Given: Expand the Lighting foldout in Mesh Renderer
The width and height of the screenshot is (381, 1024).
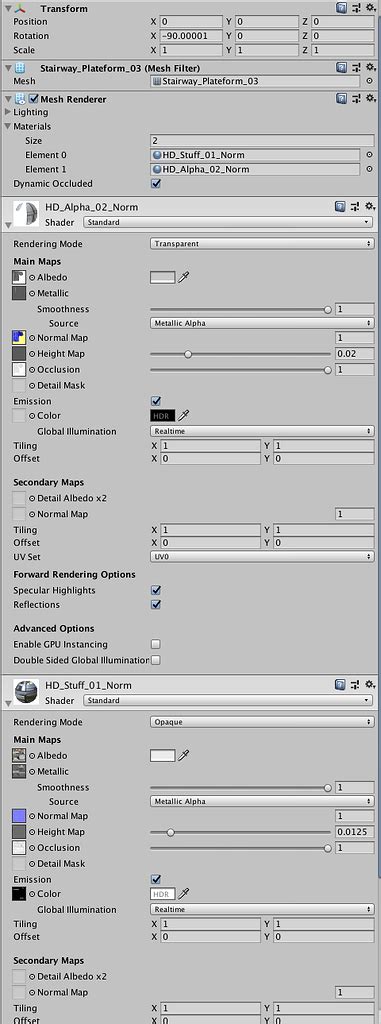Looking at the screenshot, I should (x=8, y=112).
